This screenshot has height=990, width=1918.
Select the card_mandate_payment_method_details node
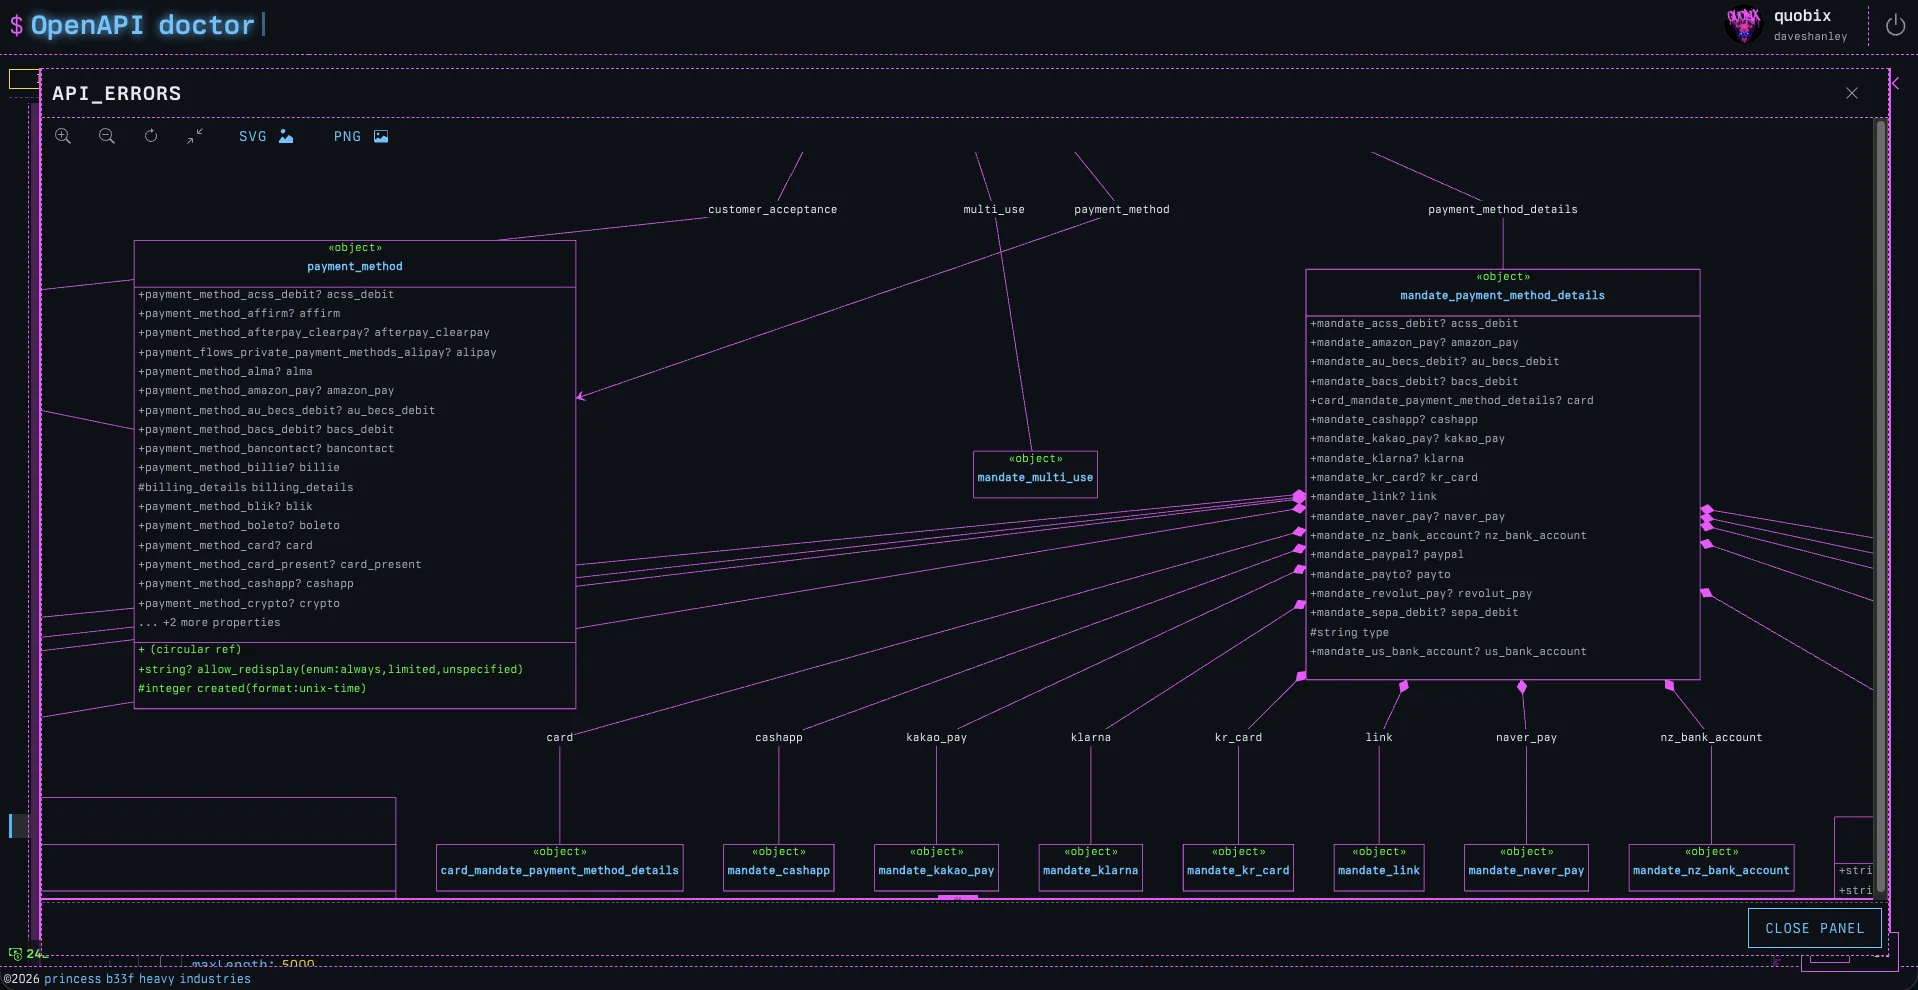point(559,868)
